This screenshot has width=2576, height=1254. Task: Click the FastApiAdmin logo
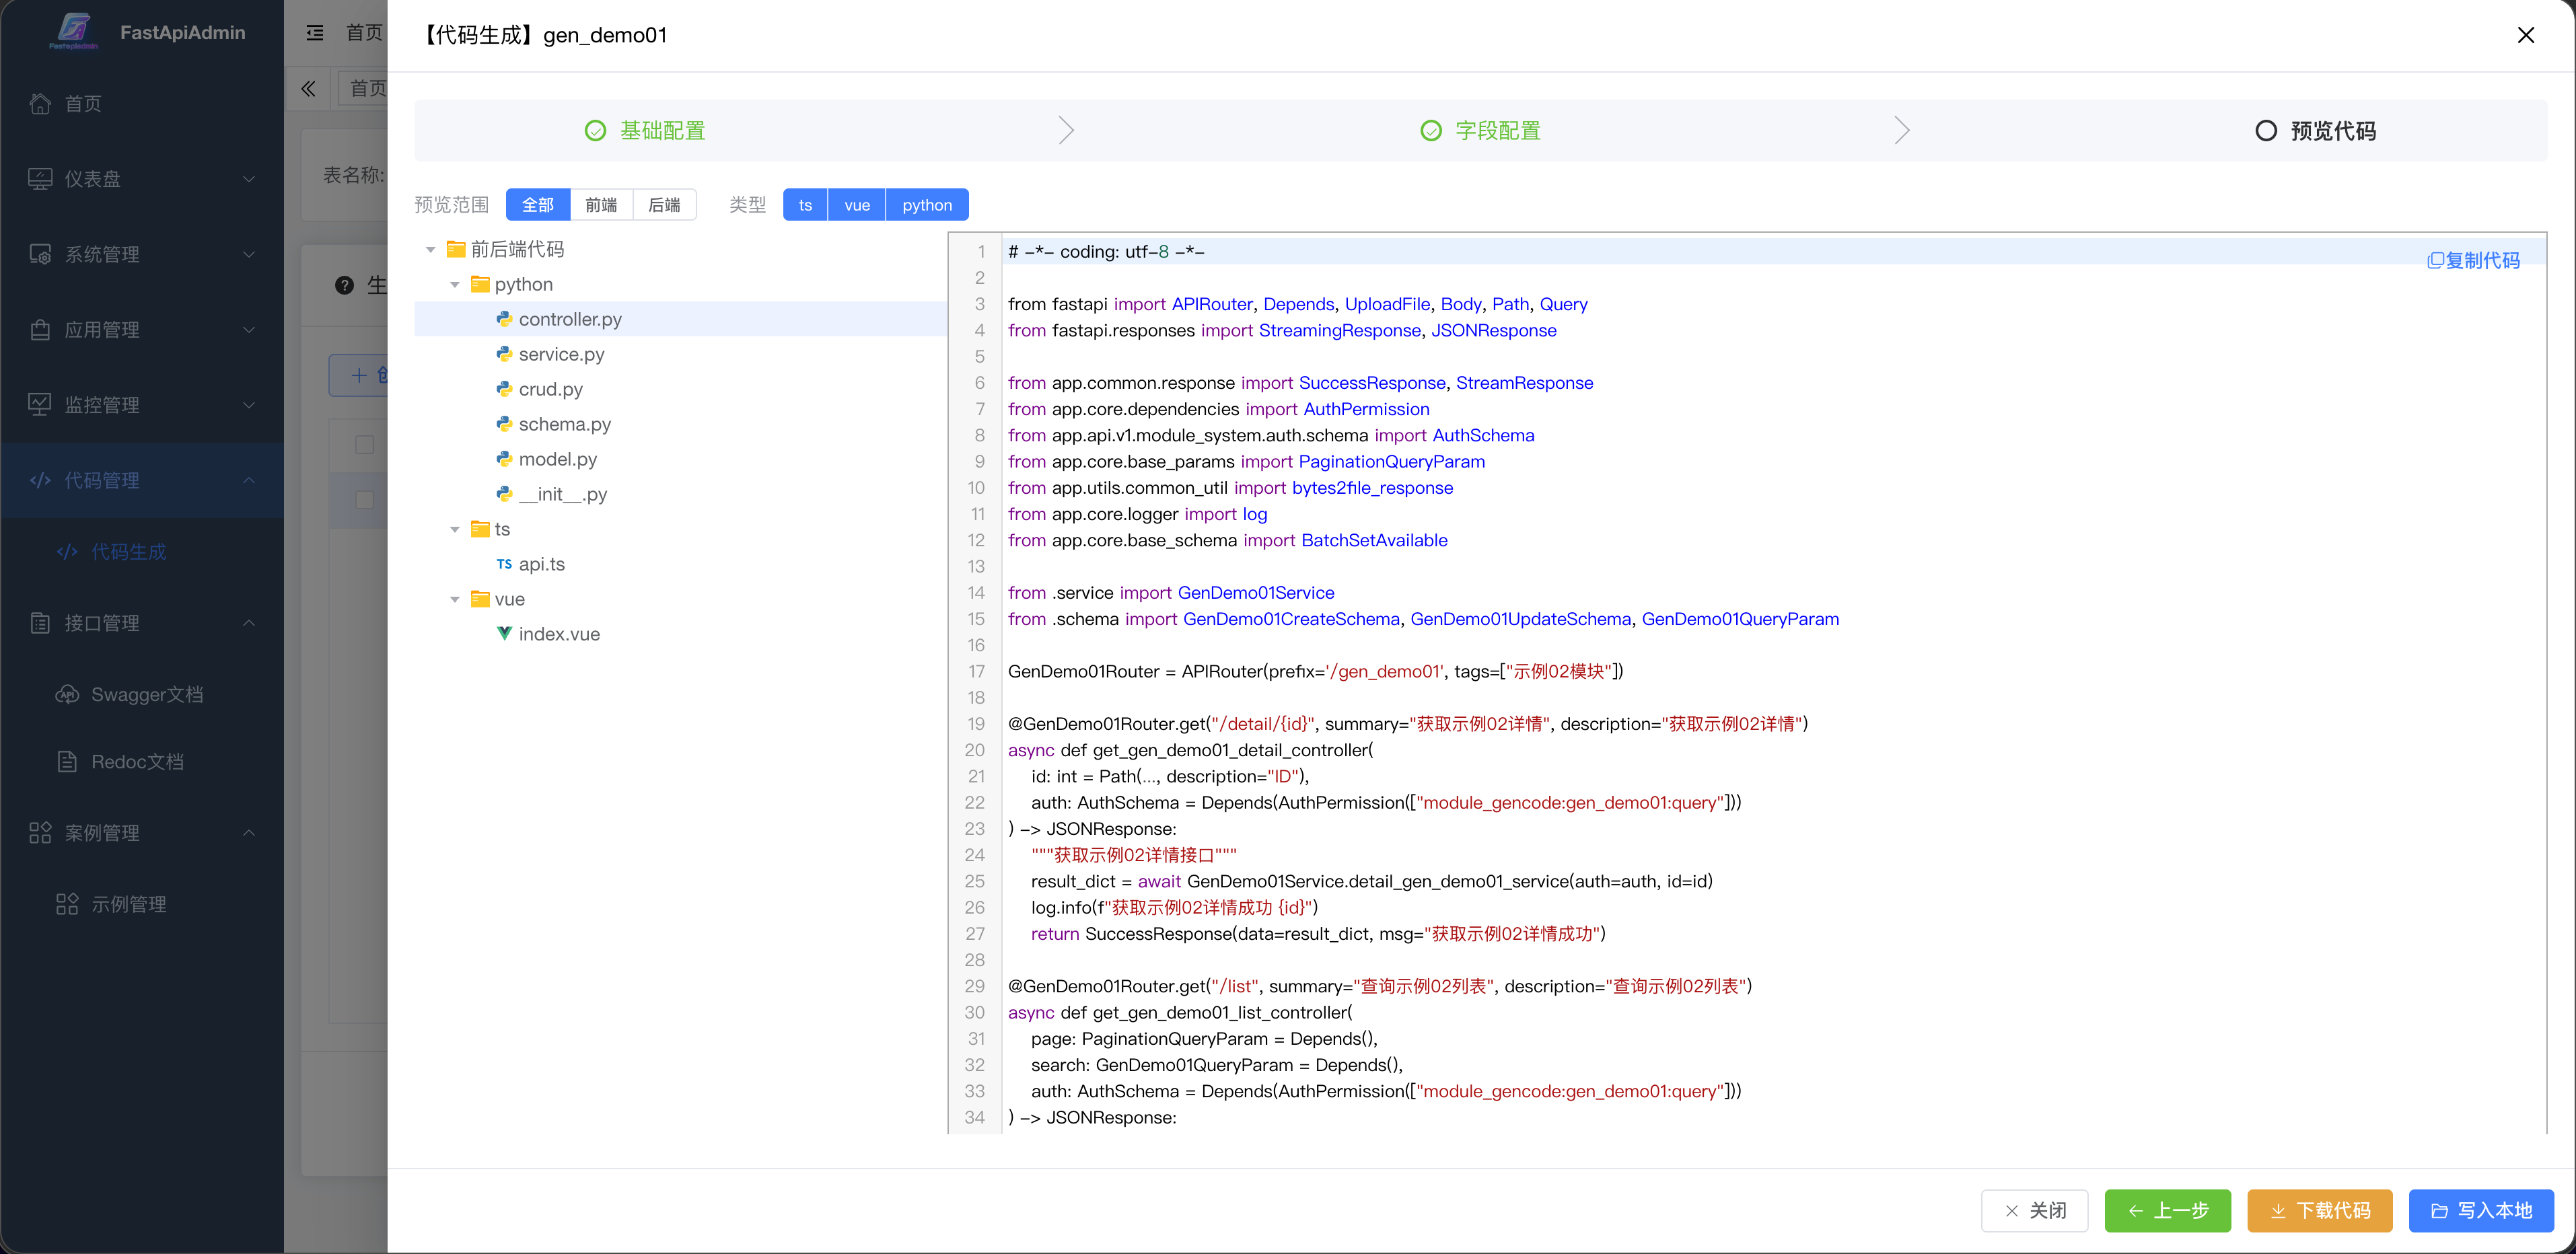pyautogui.click(x=74, y=31)
